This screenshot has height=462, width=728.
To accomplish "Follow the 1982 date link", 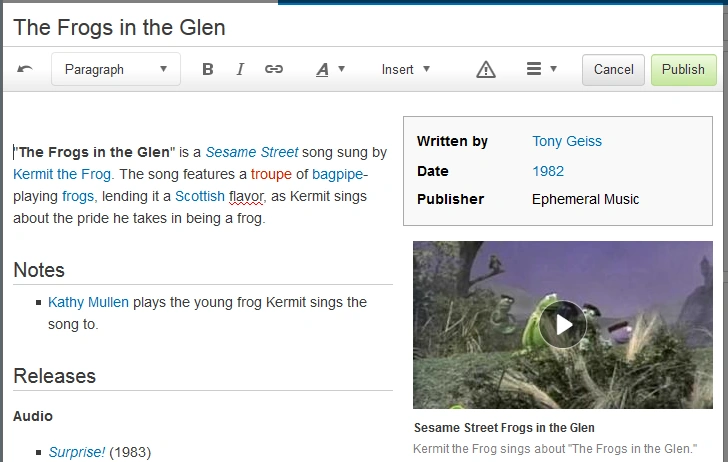I will click(x=548, y=171).
